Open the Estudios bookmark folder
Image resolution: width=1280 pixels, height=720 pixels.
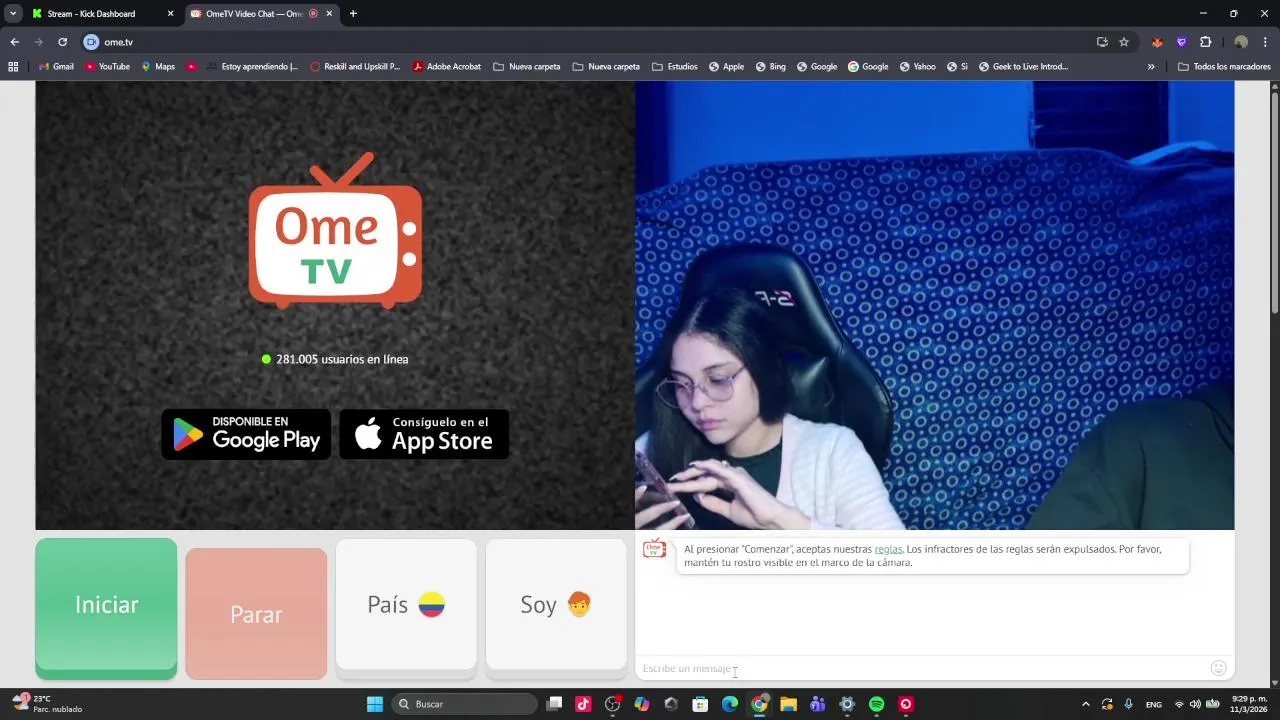[x=675, y=67]
